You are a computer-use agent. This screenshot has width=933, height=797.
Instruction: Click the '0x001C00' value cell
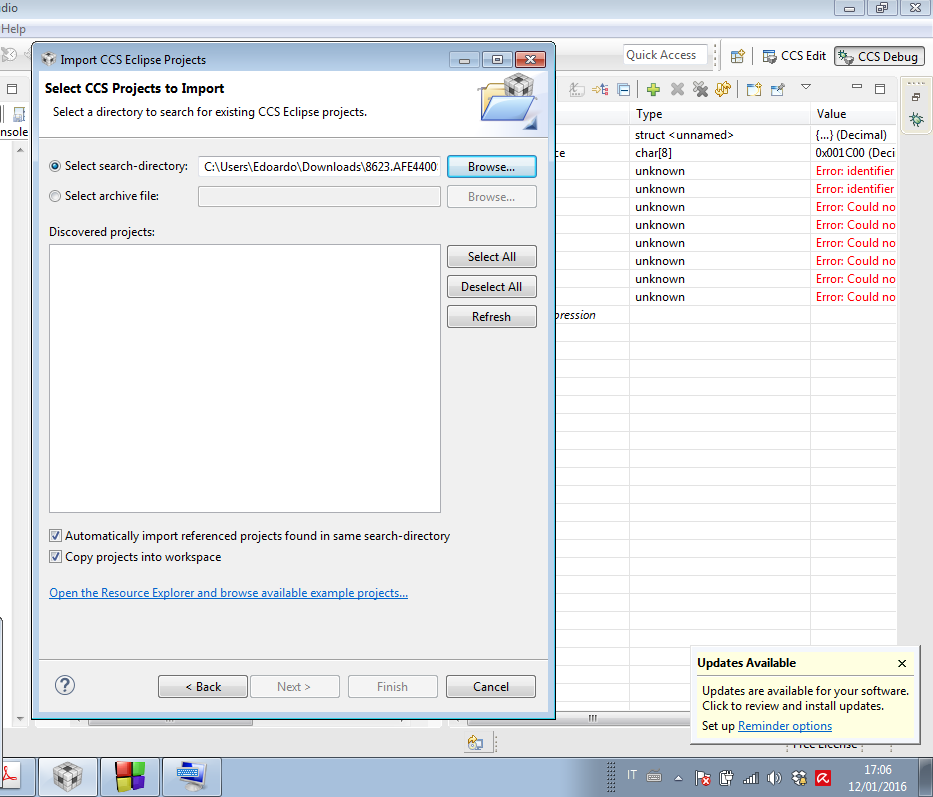[x=854, y=153]
